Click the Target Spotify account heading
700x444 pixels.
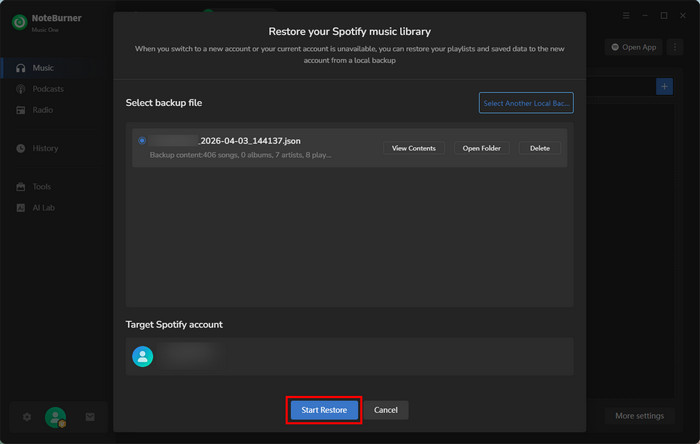coord(174,324)
